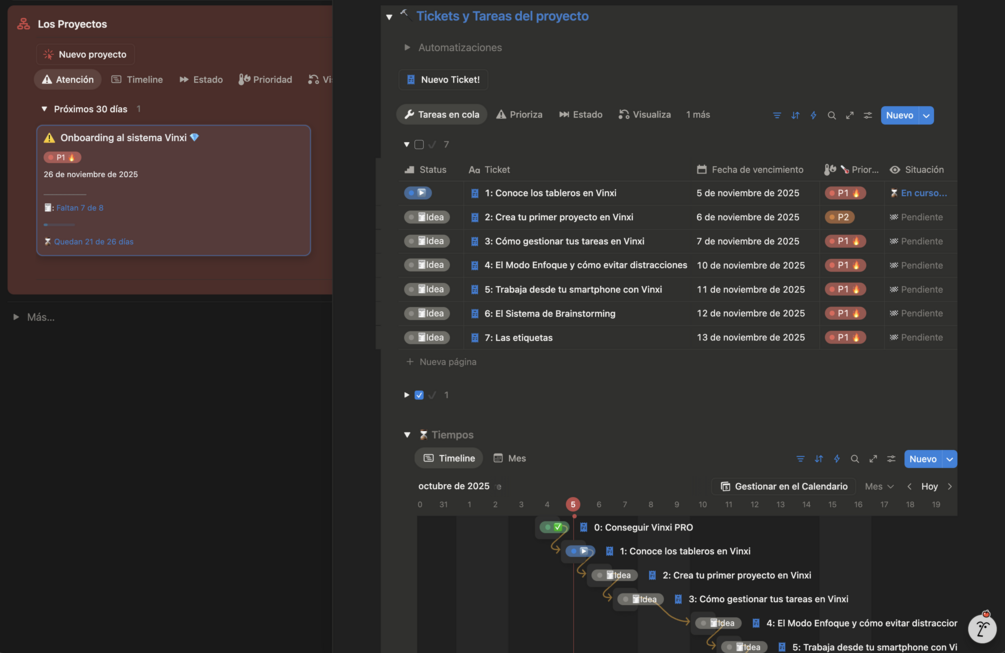Click the Idea status of ticket 6 row

[x=427, y=313]
